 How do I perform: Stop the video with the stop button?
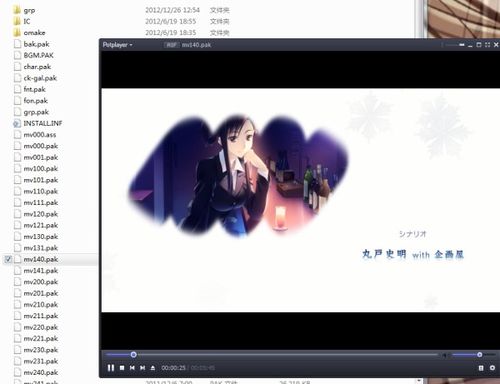[x=122, y=368]
